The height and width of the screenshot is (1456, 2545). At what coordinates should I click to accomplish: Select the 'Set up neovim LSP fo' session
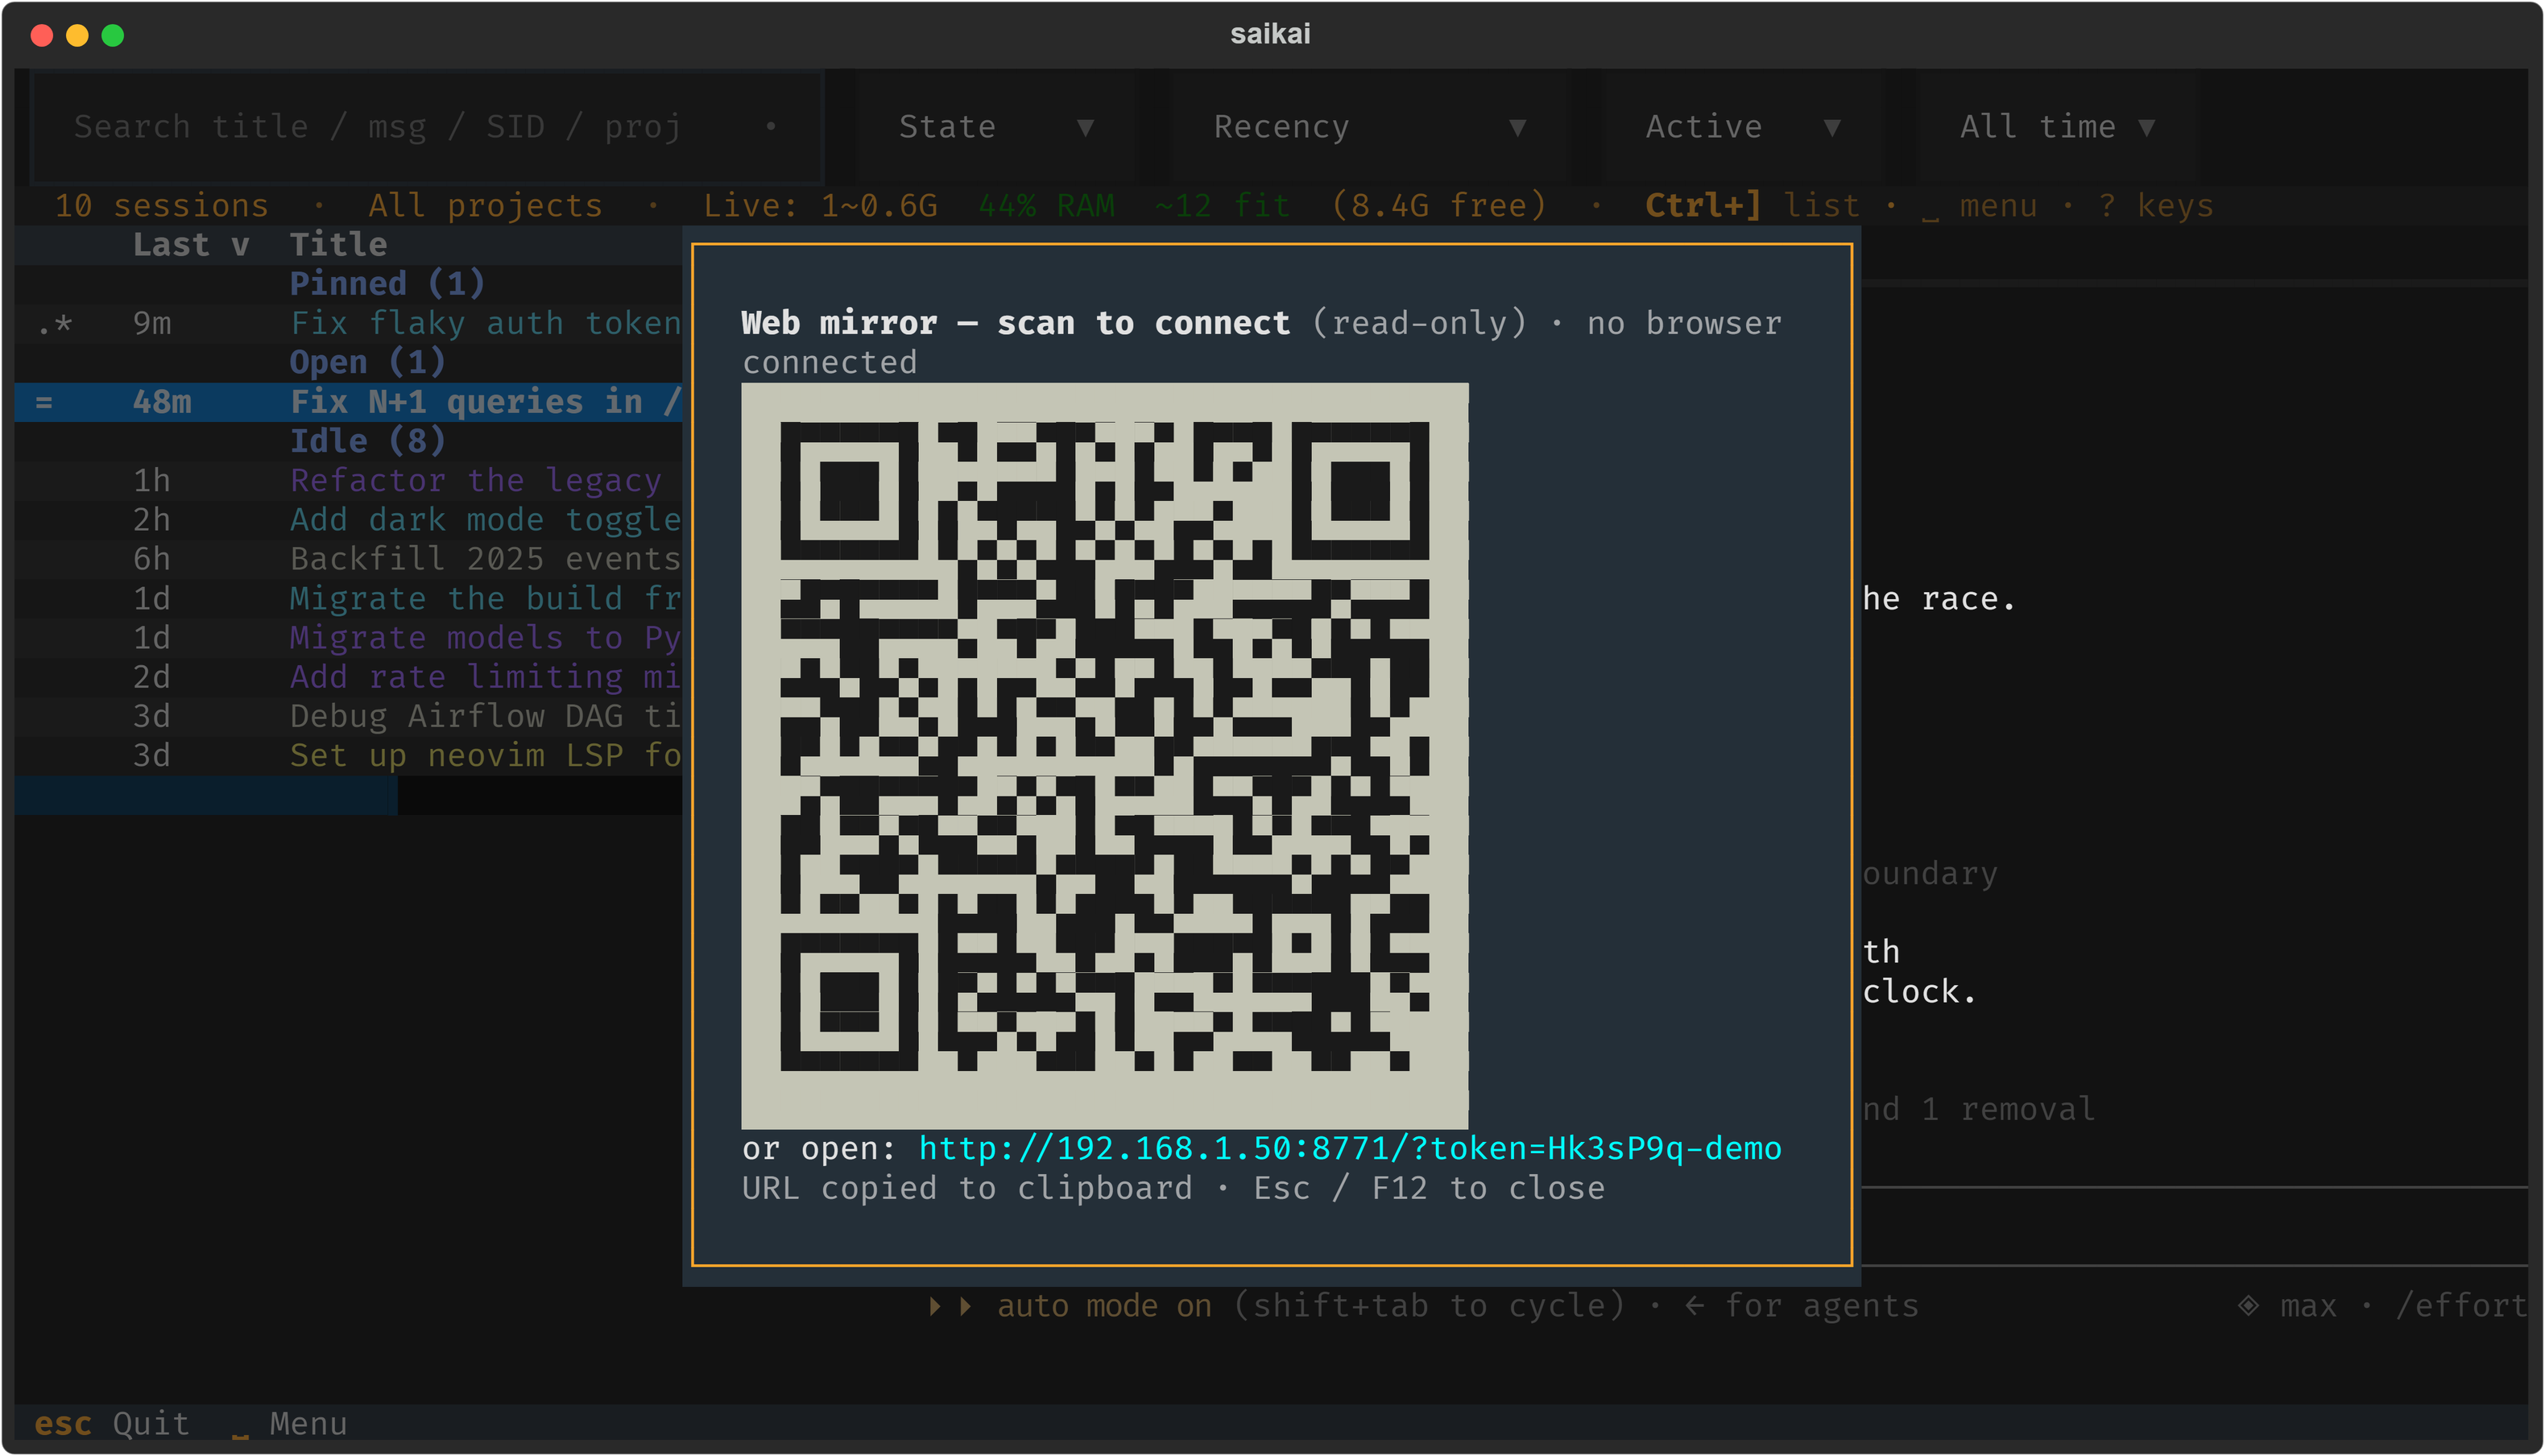click(x=348, y=755)
